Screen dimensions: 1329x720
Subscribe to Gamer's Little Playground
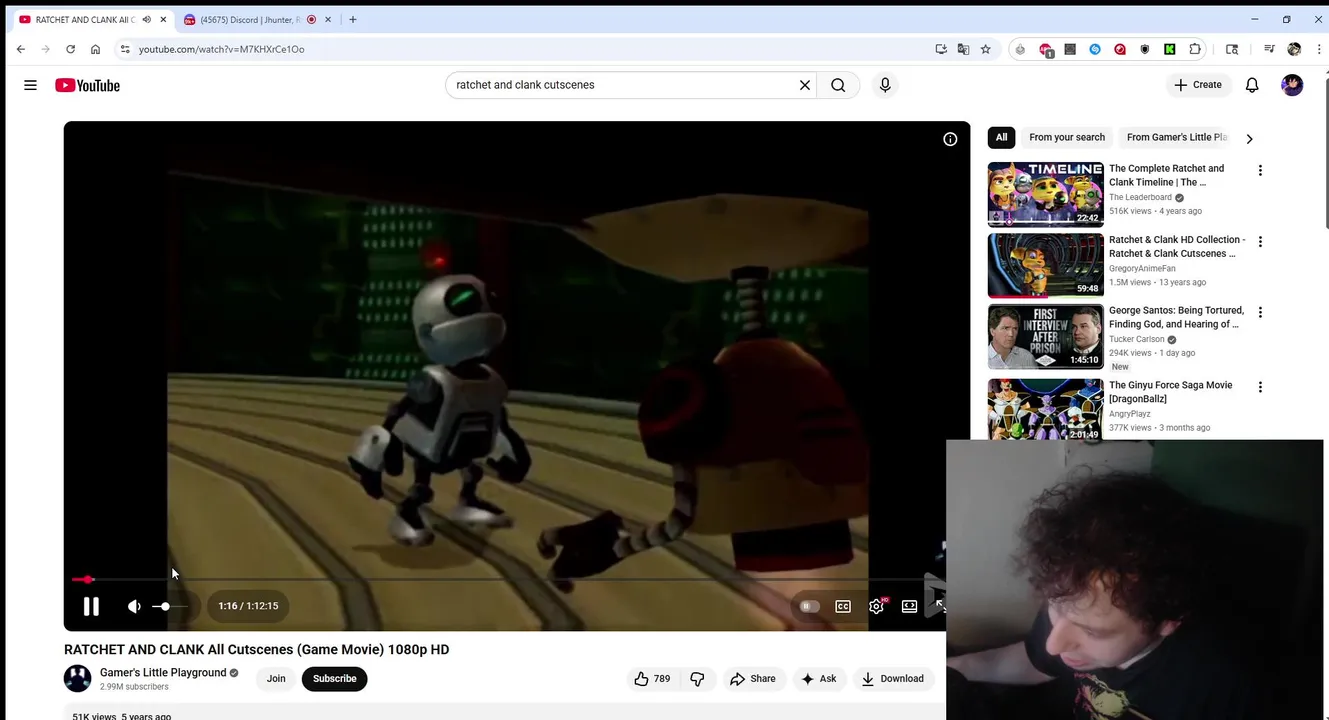[x=334, y=678]
